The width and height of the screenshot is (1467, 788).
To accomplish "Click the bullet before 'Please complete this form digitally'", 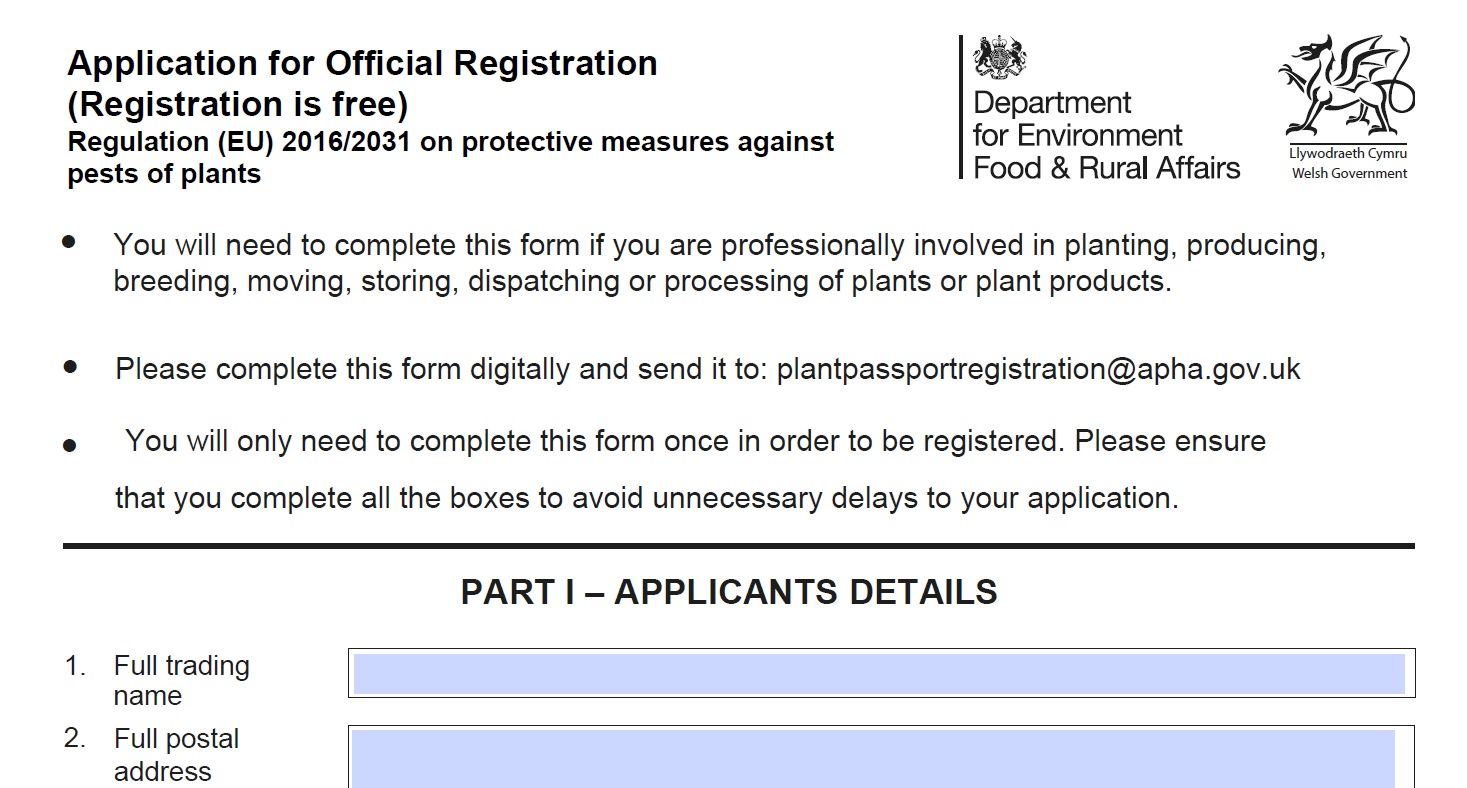I will pos(70,367).
